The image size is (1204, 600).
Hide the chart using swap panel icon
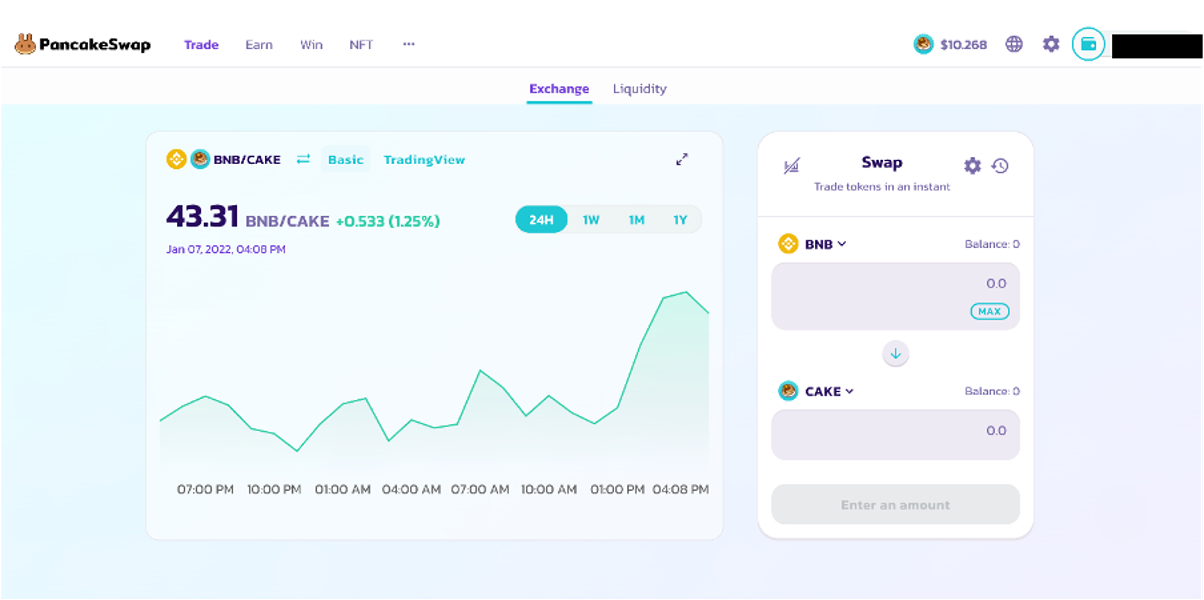[x=791, y=166]
